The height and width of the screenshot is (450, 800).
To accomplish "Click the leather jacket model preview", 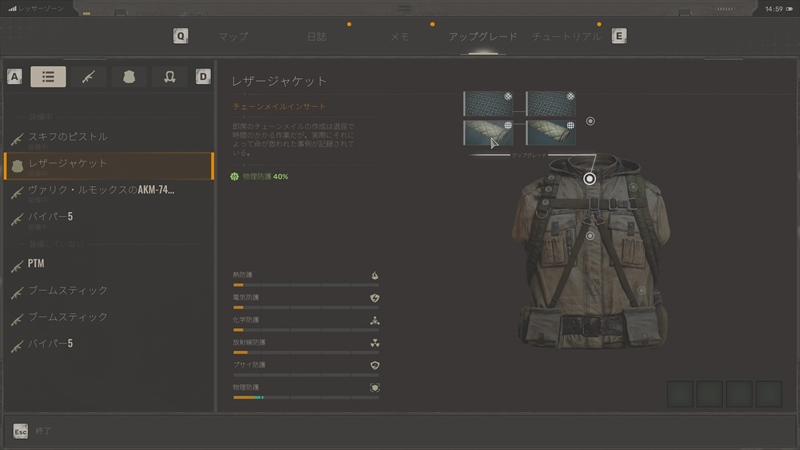I will point(591,253).
